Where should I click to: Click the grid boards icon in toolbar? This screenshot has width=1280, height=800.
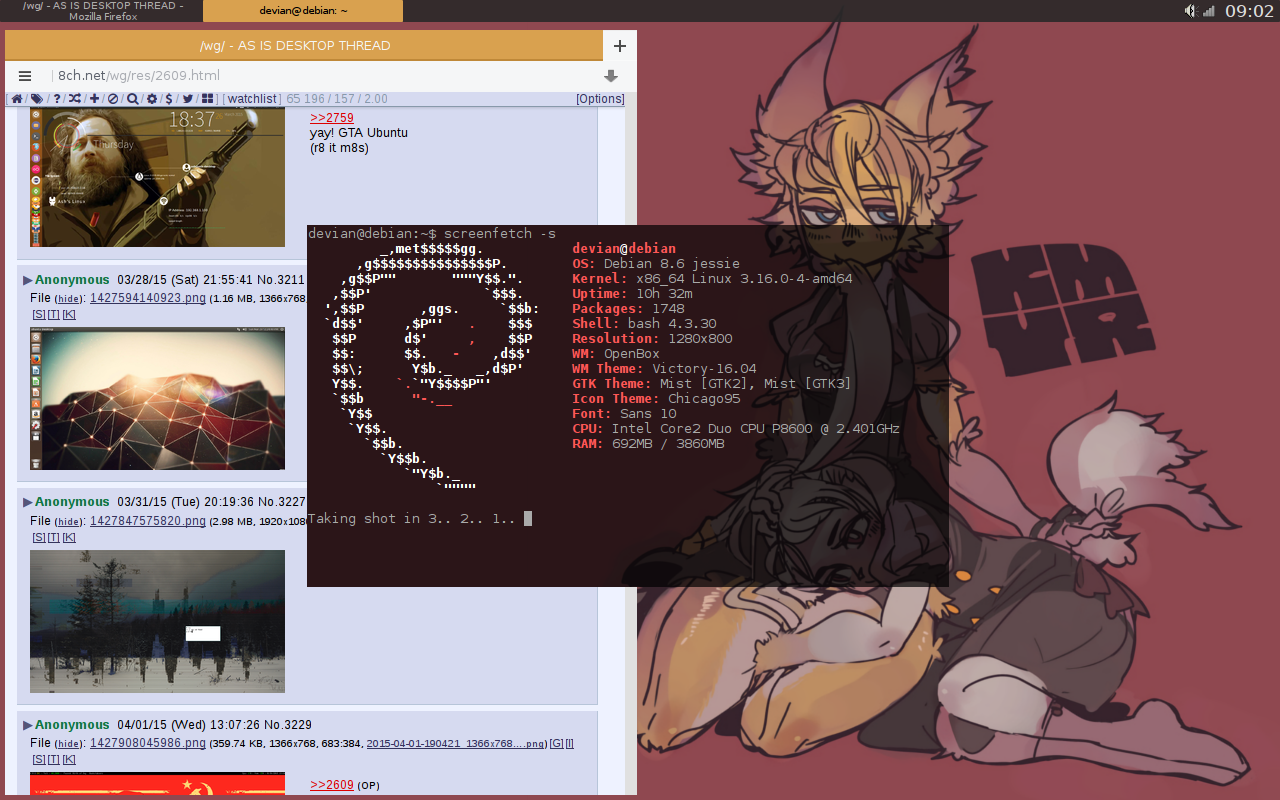(x=207, y=99)
